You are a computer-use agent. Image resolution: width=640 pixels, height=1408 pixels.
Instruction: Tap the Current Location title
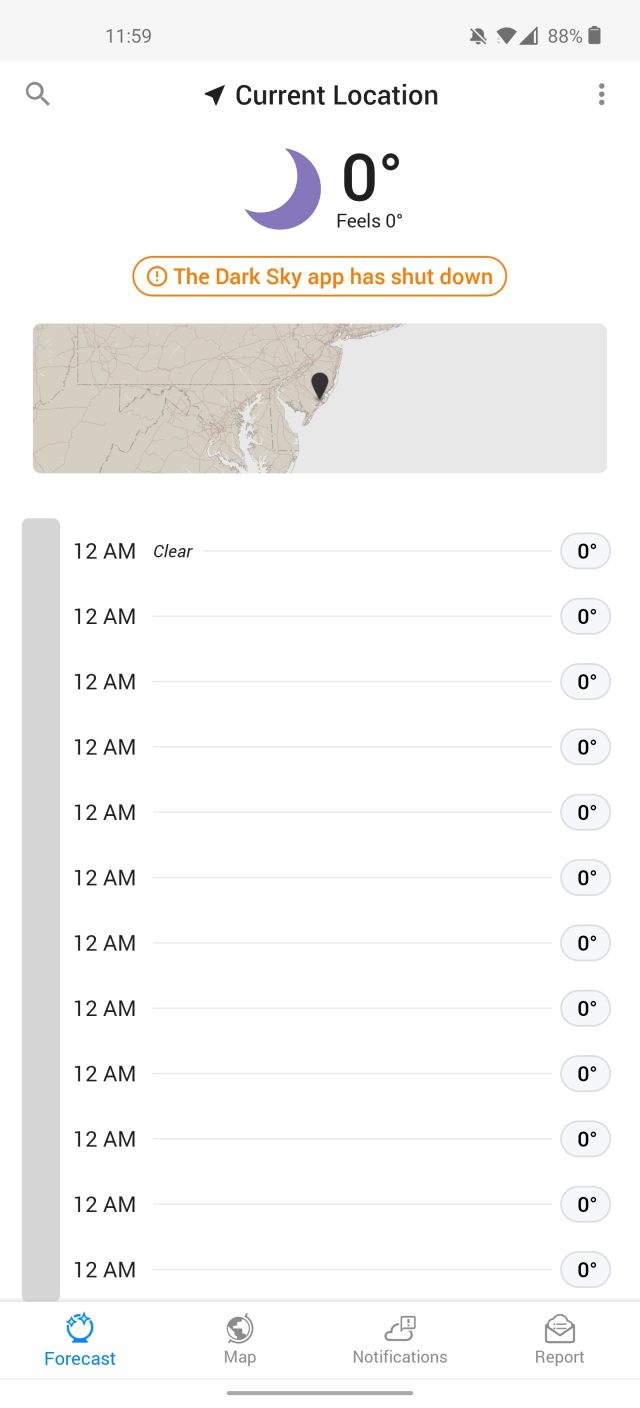(336, 94)
